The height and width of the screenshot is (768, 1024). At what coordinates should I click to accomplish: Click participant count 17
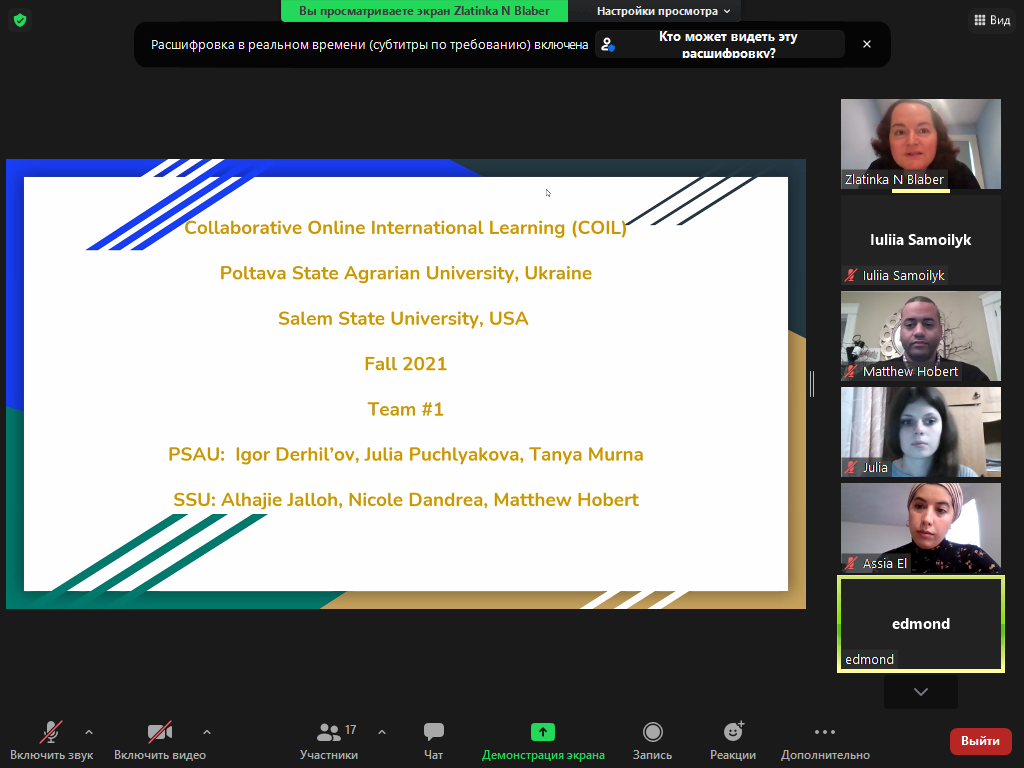[351, 729]
